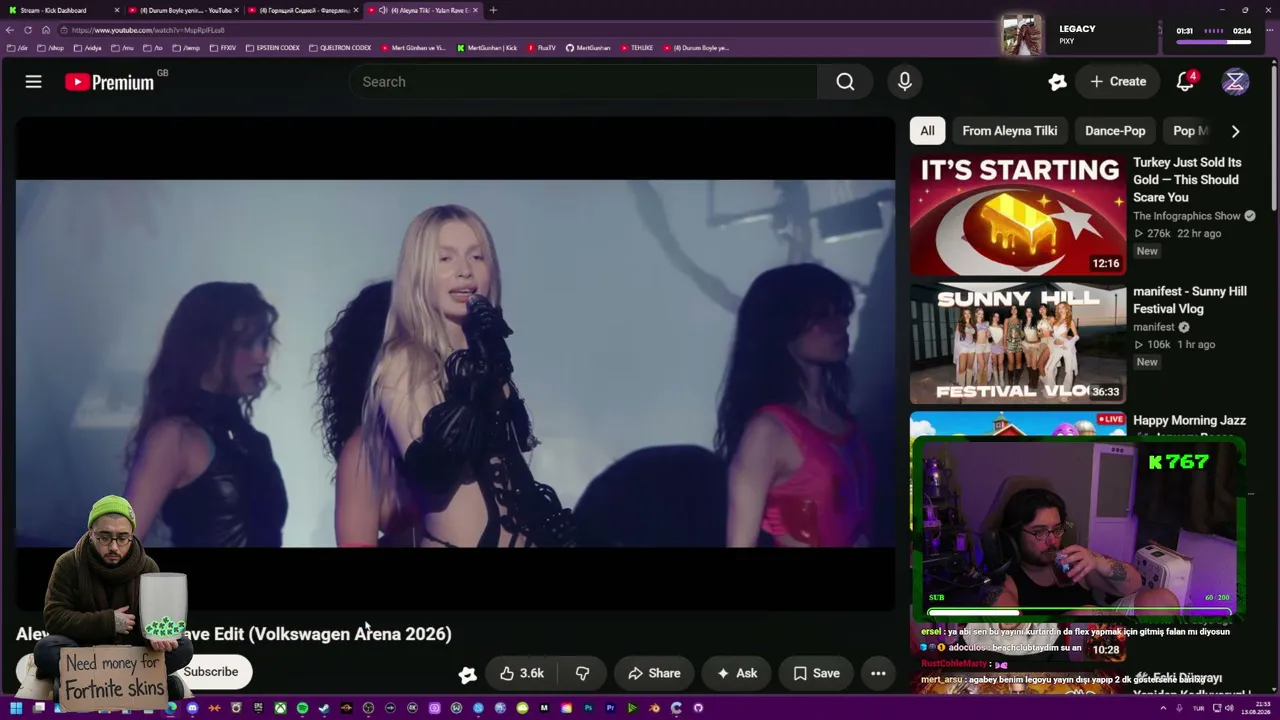1280x720 pixels.
Task: Open the account avatar menu
Action: click(x=1235, y=82)
